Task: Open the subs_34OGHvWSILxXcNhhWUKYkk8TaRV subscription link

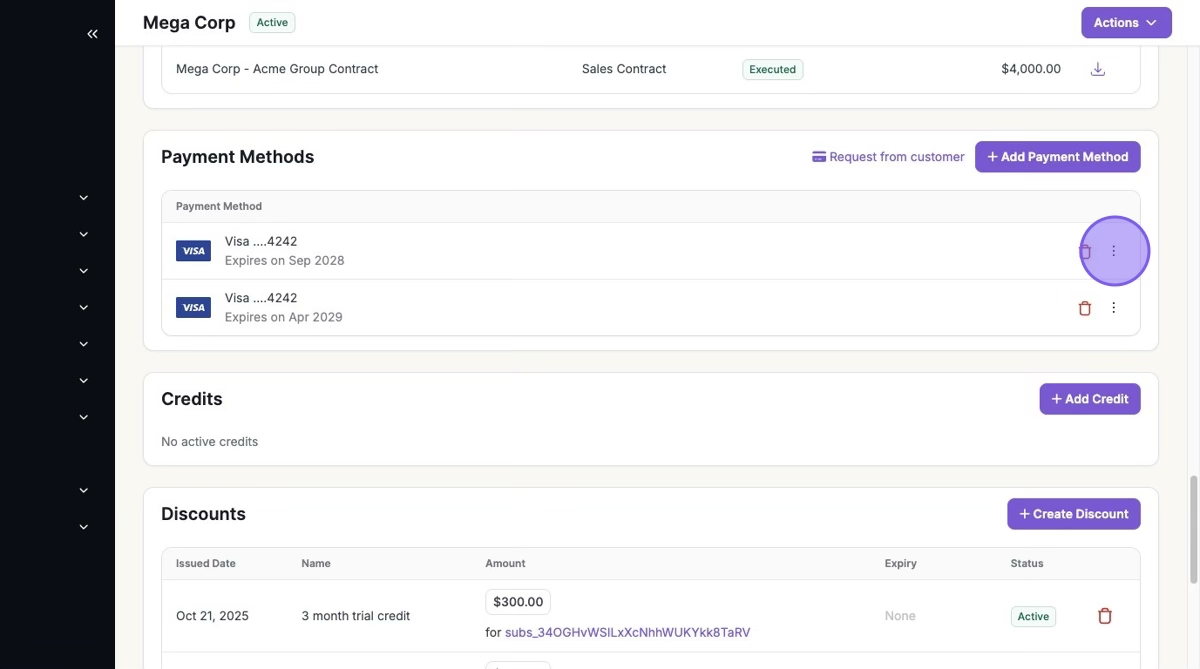Action: [627, 633]
